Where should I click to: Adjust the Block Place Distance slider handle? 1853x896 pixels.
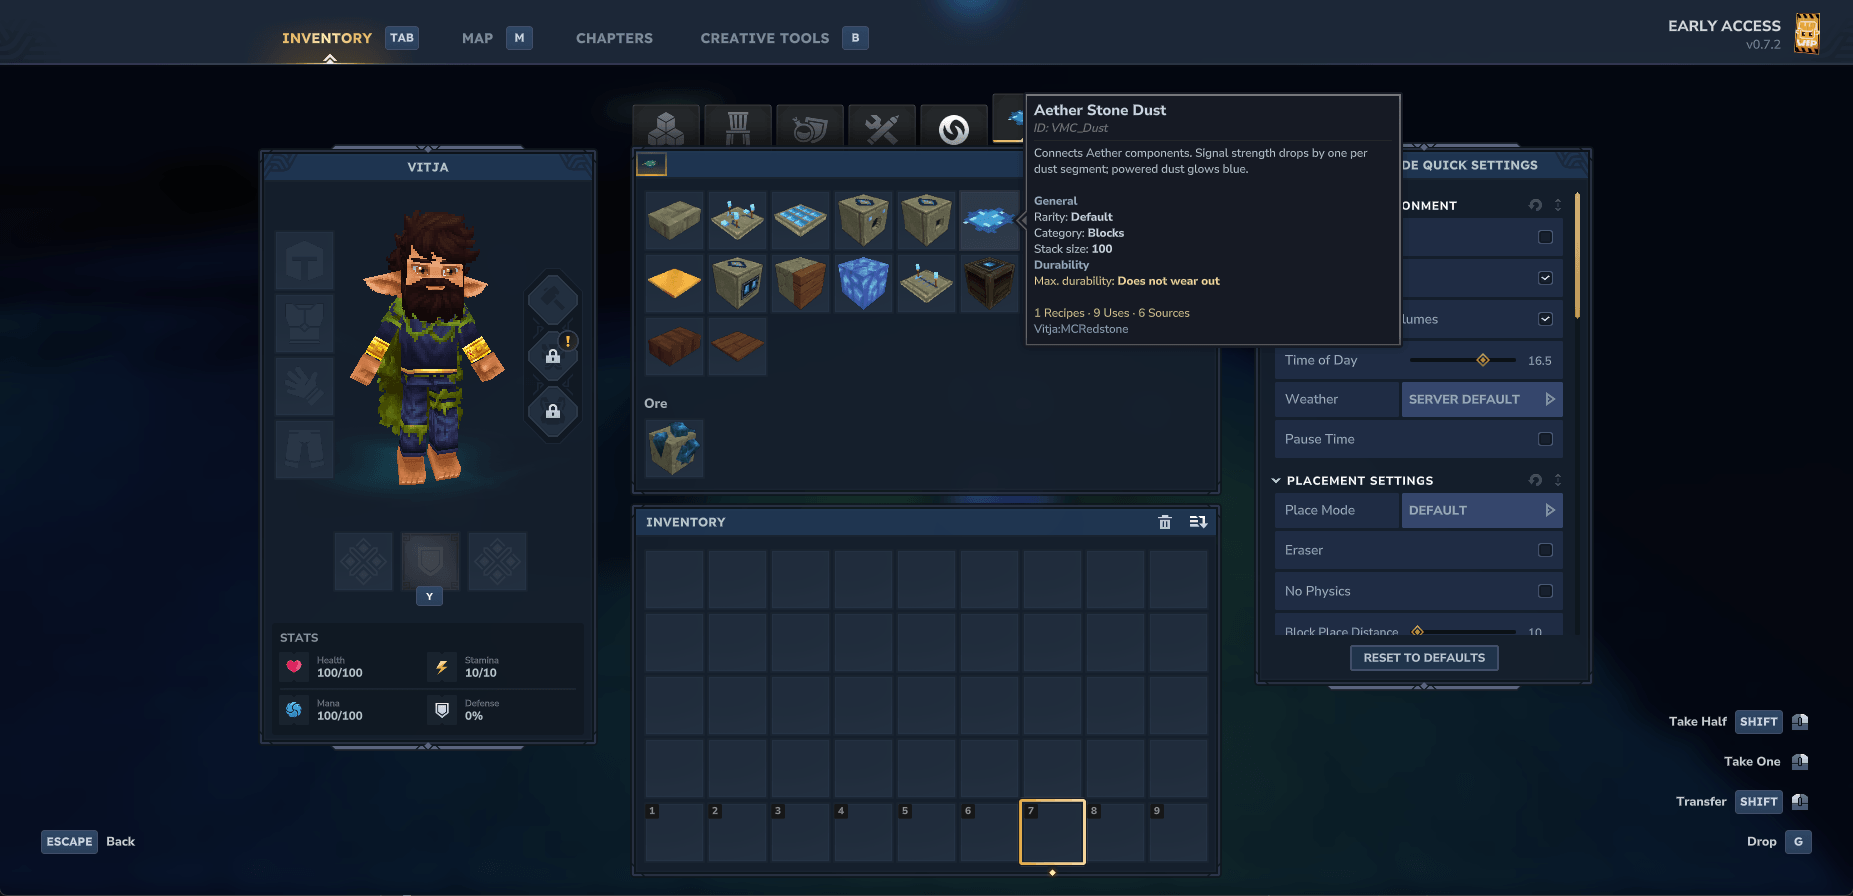[x=1417, y=631]
